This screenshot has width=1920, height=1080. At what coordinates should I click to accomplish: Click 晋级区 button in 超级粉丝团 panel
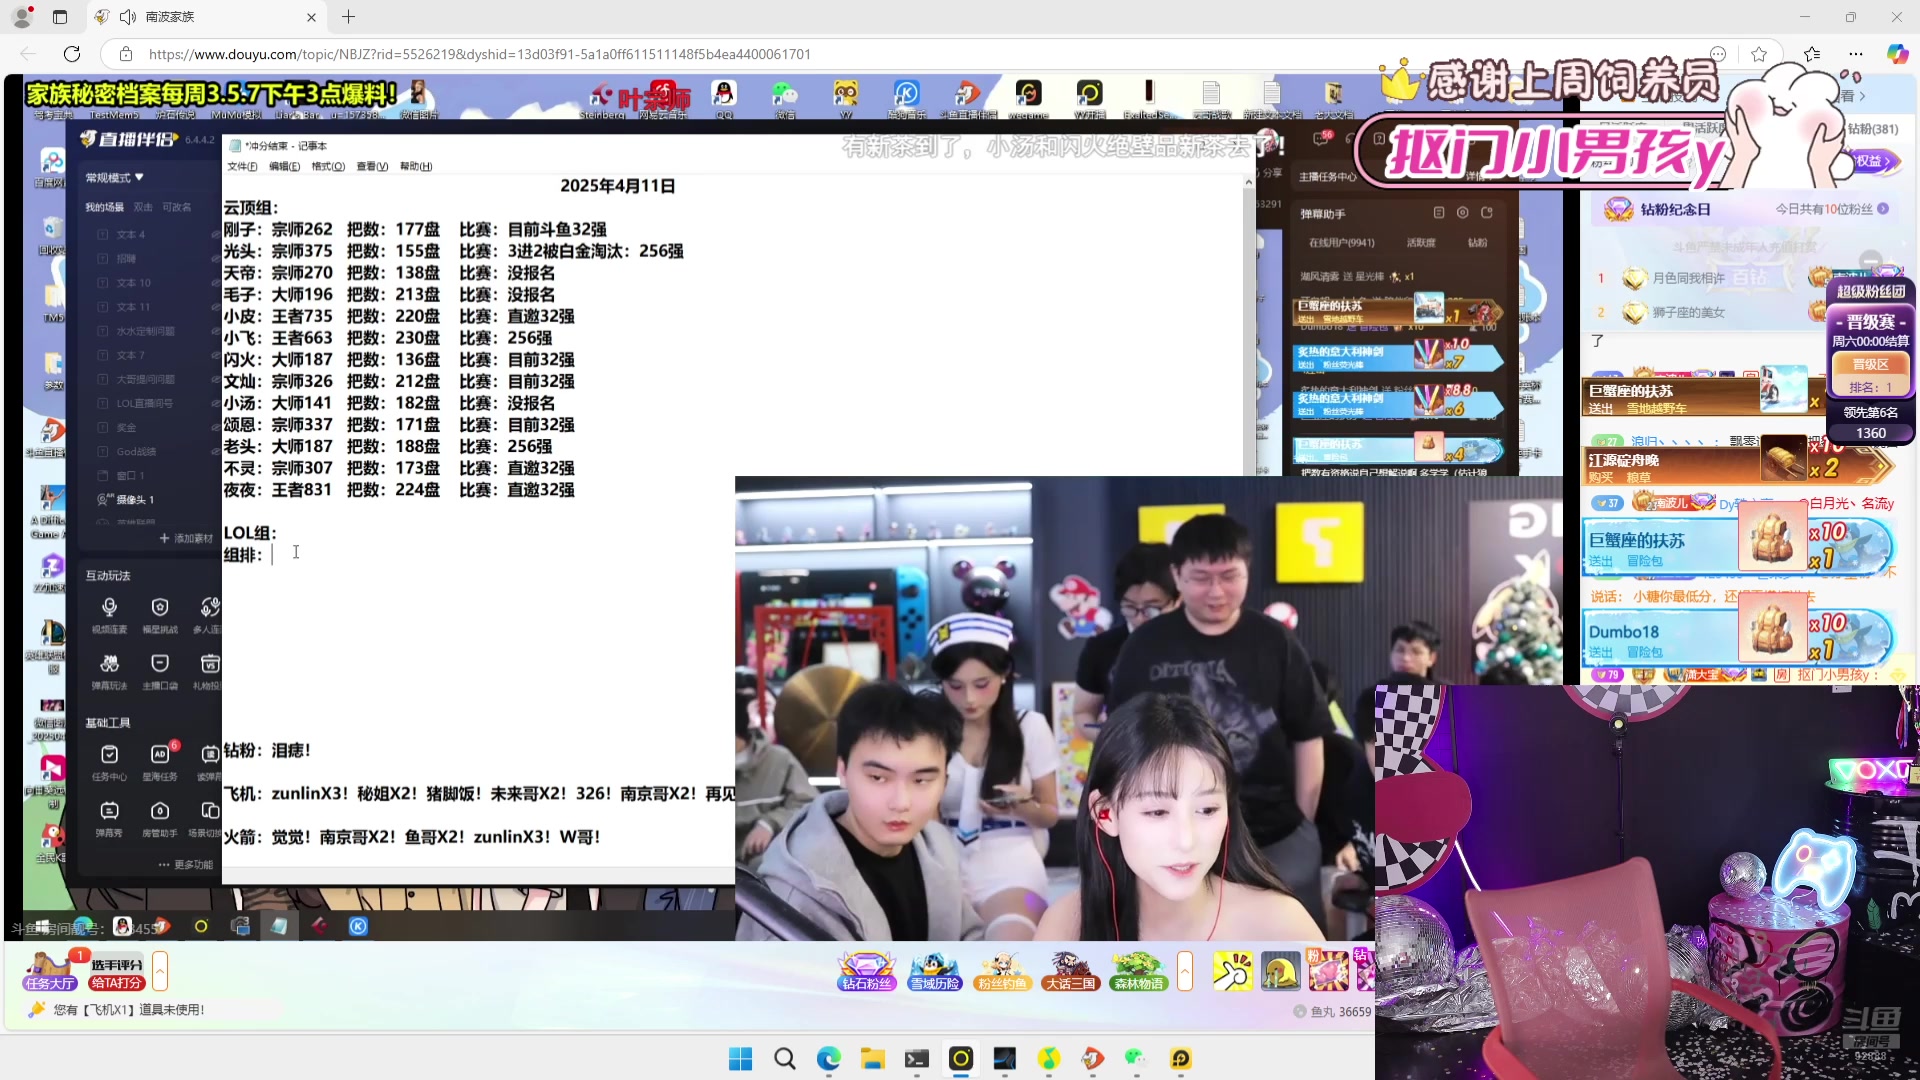click(x=1871, y=364)
